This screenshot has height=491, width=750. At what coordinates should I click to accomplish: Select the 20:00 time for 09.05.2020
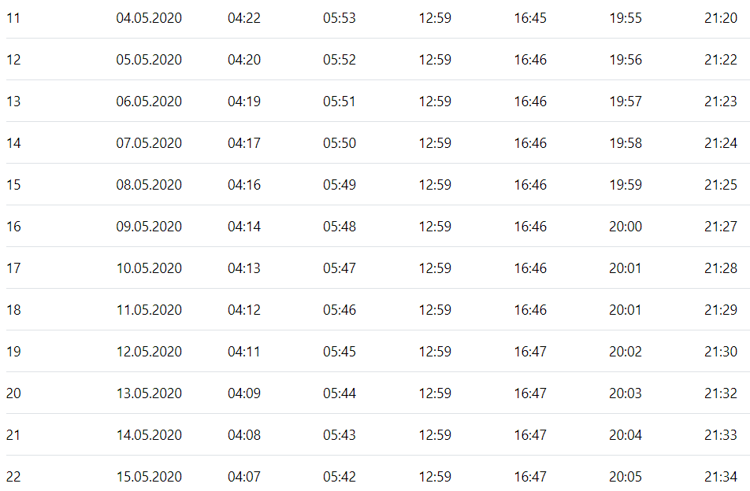(625, 226)
